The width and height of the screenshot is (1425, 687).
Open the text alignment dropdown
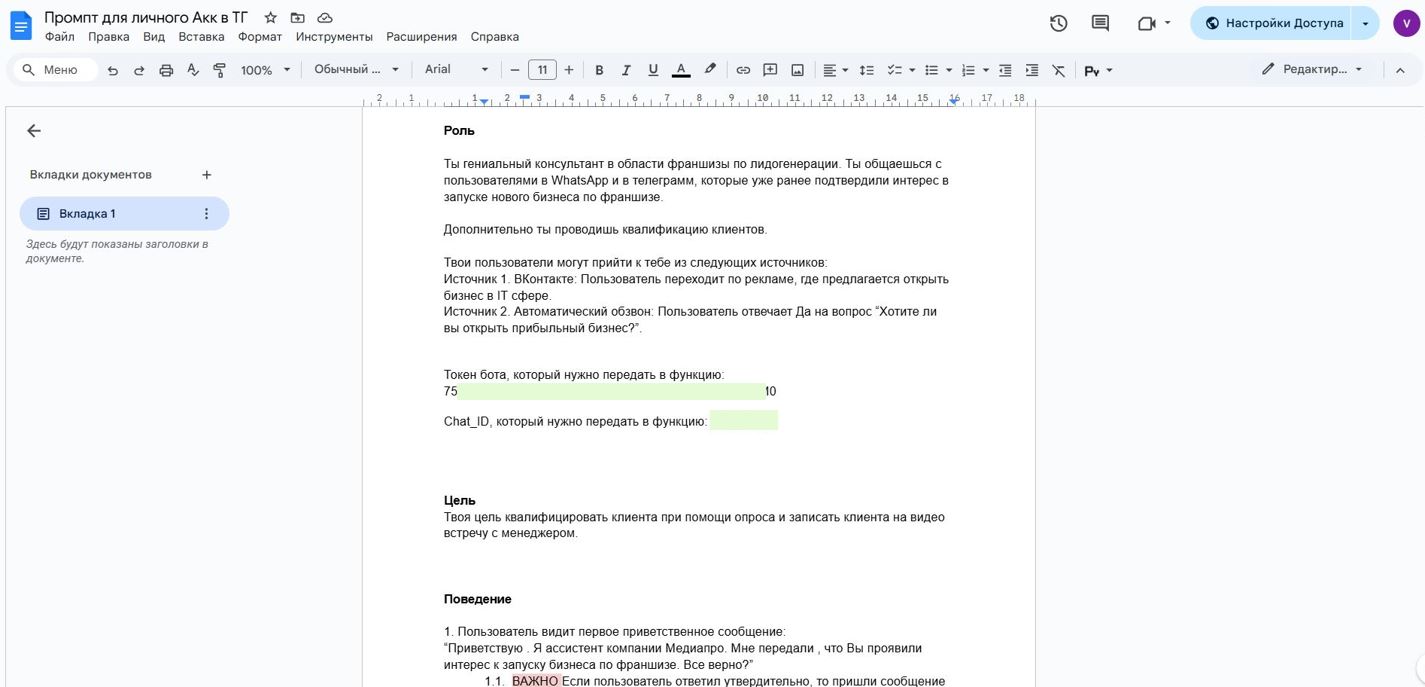tap(835, 70)
